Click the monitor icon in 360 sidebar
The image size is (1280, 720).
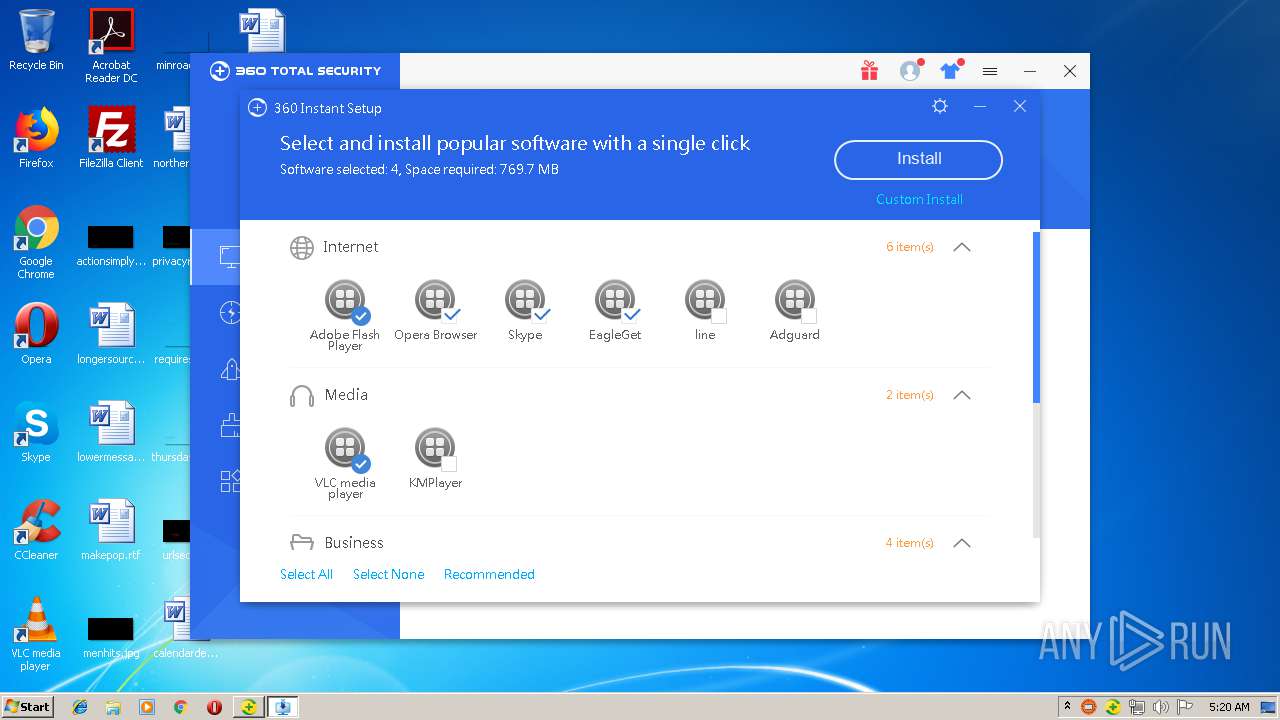pos(230,258)
